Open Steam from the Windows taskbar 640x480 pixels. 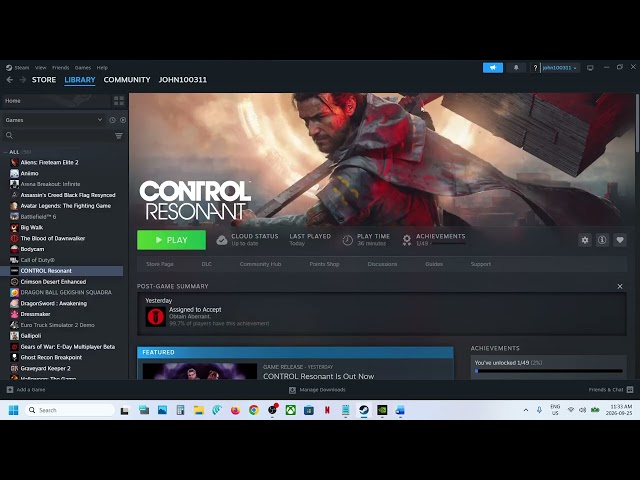click(x=364, y=410)
